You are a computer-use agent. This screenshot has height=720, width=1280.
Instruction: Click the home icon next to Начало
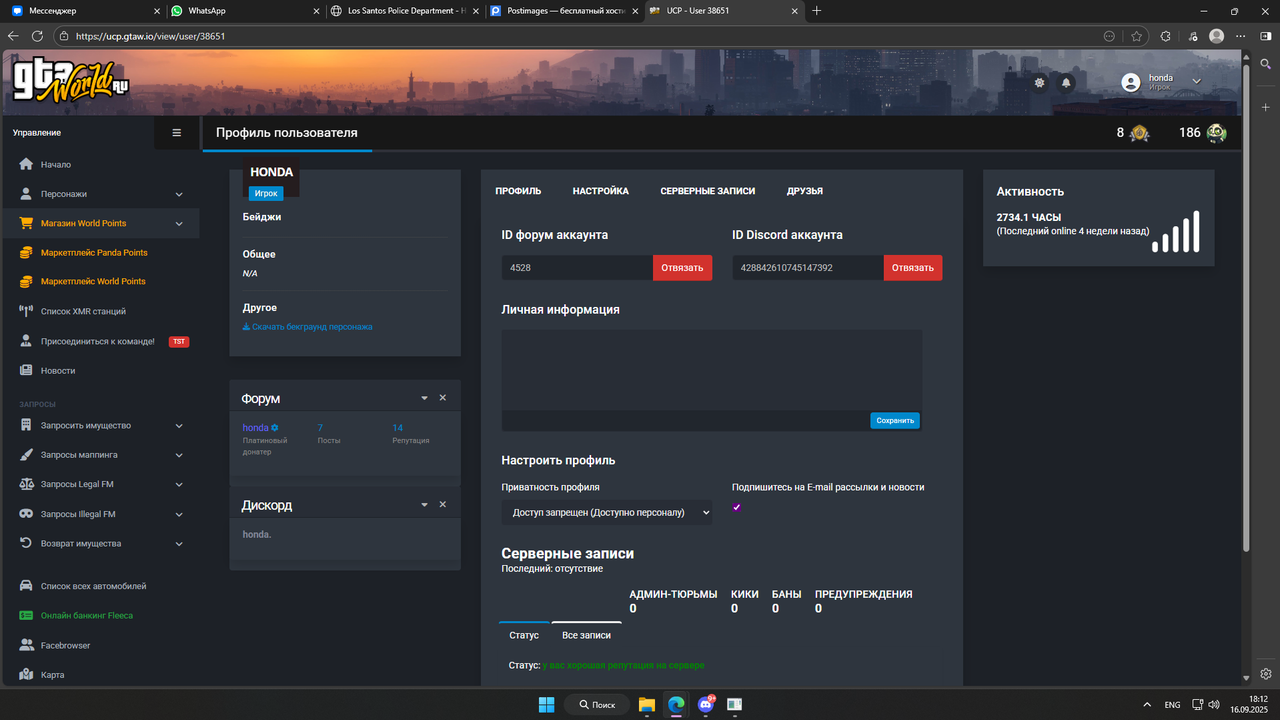[x=27, y=164]
